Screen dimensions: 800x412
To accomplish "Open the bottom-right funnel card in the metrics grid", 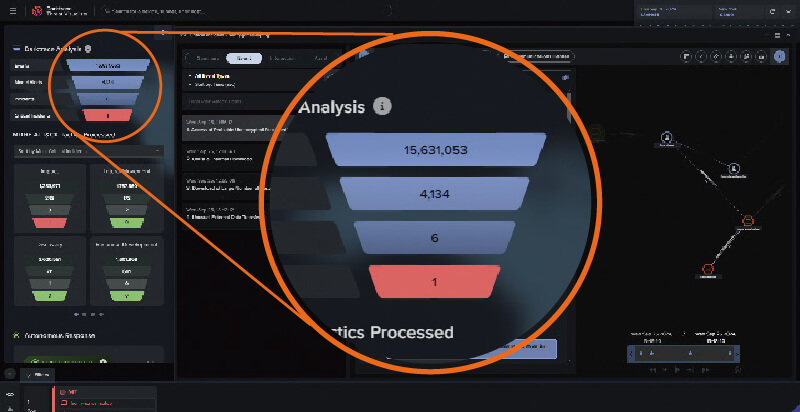I will tap(127, 271).
